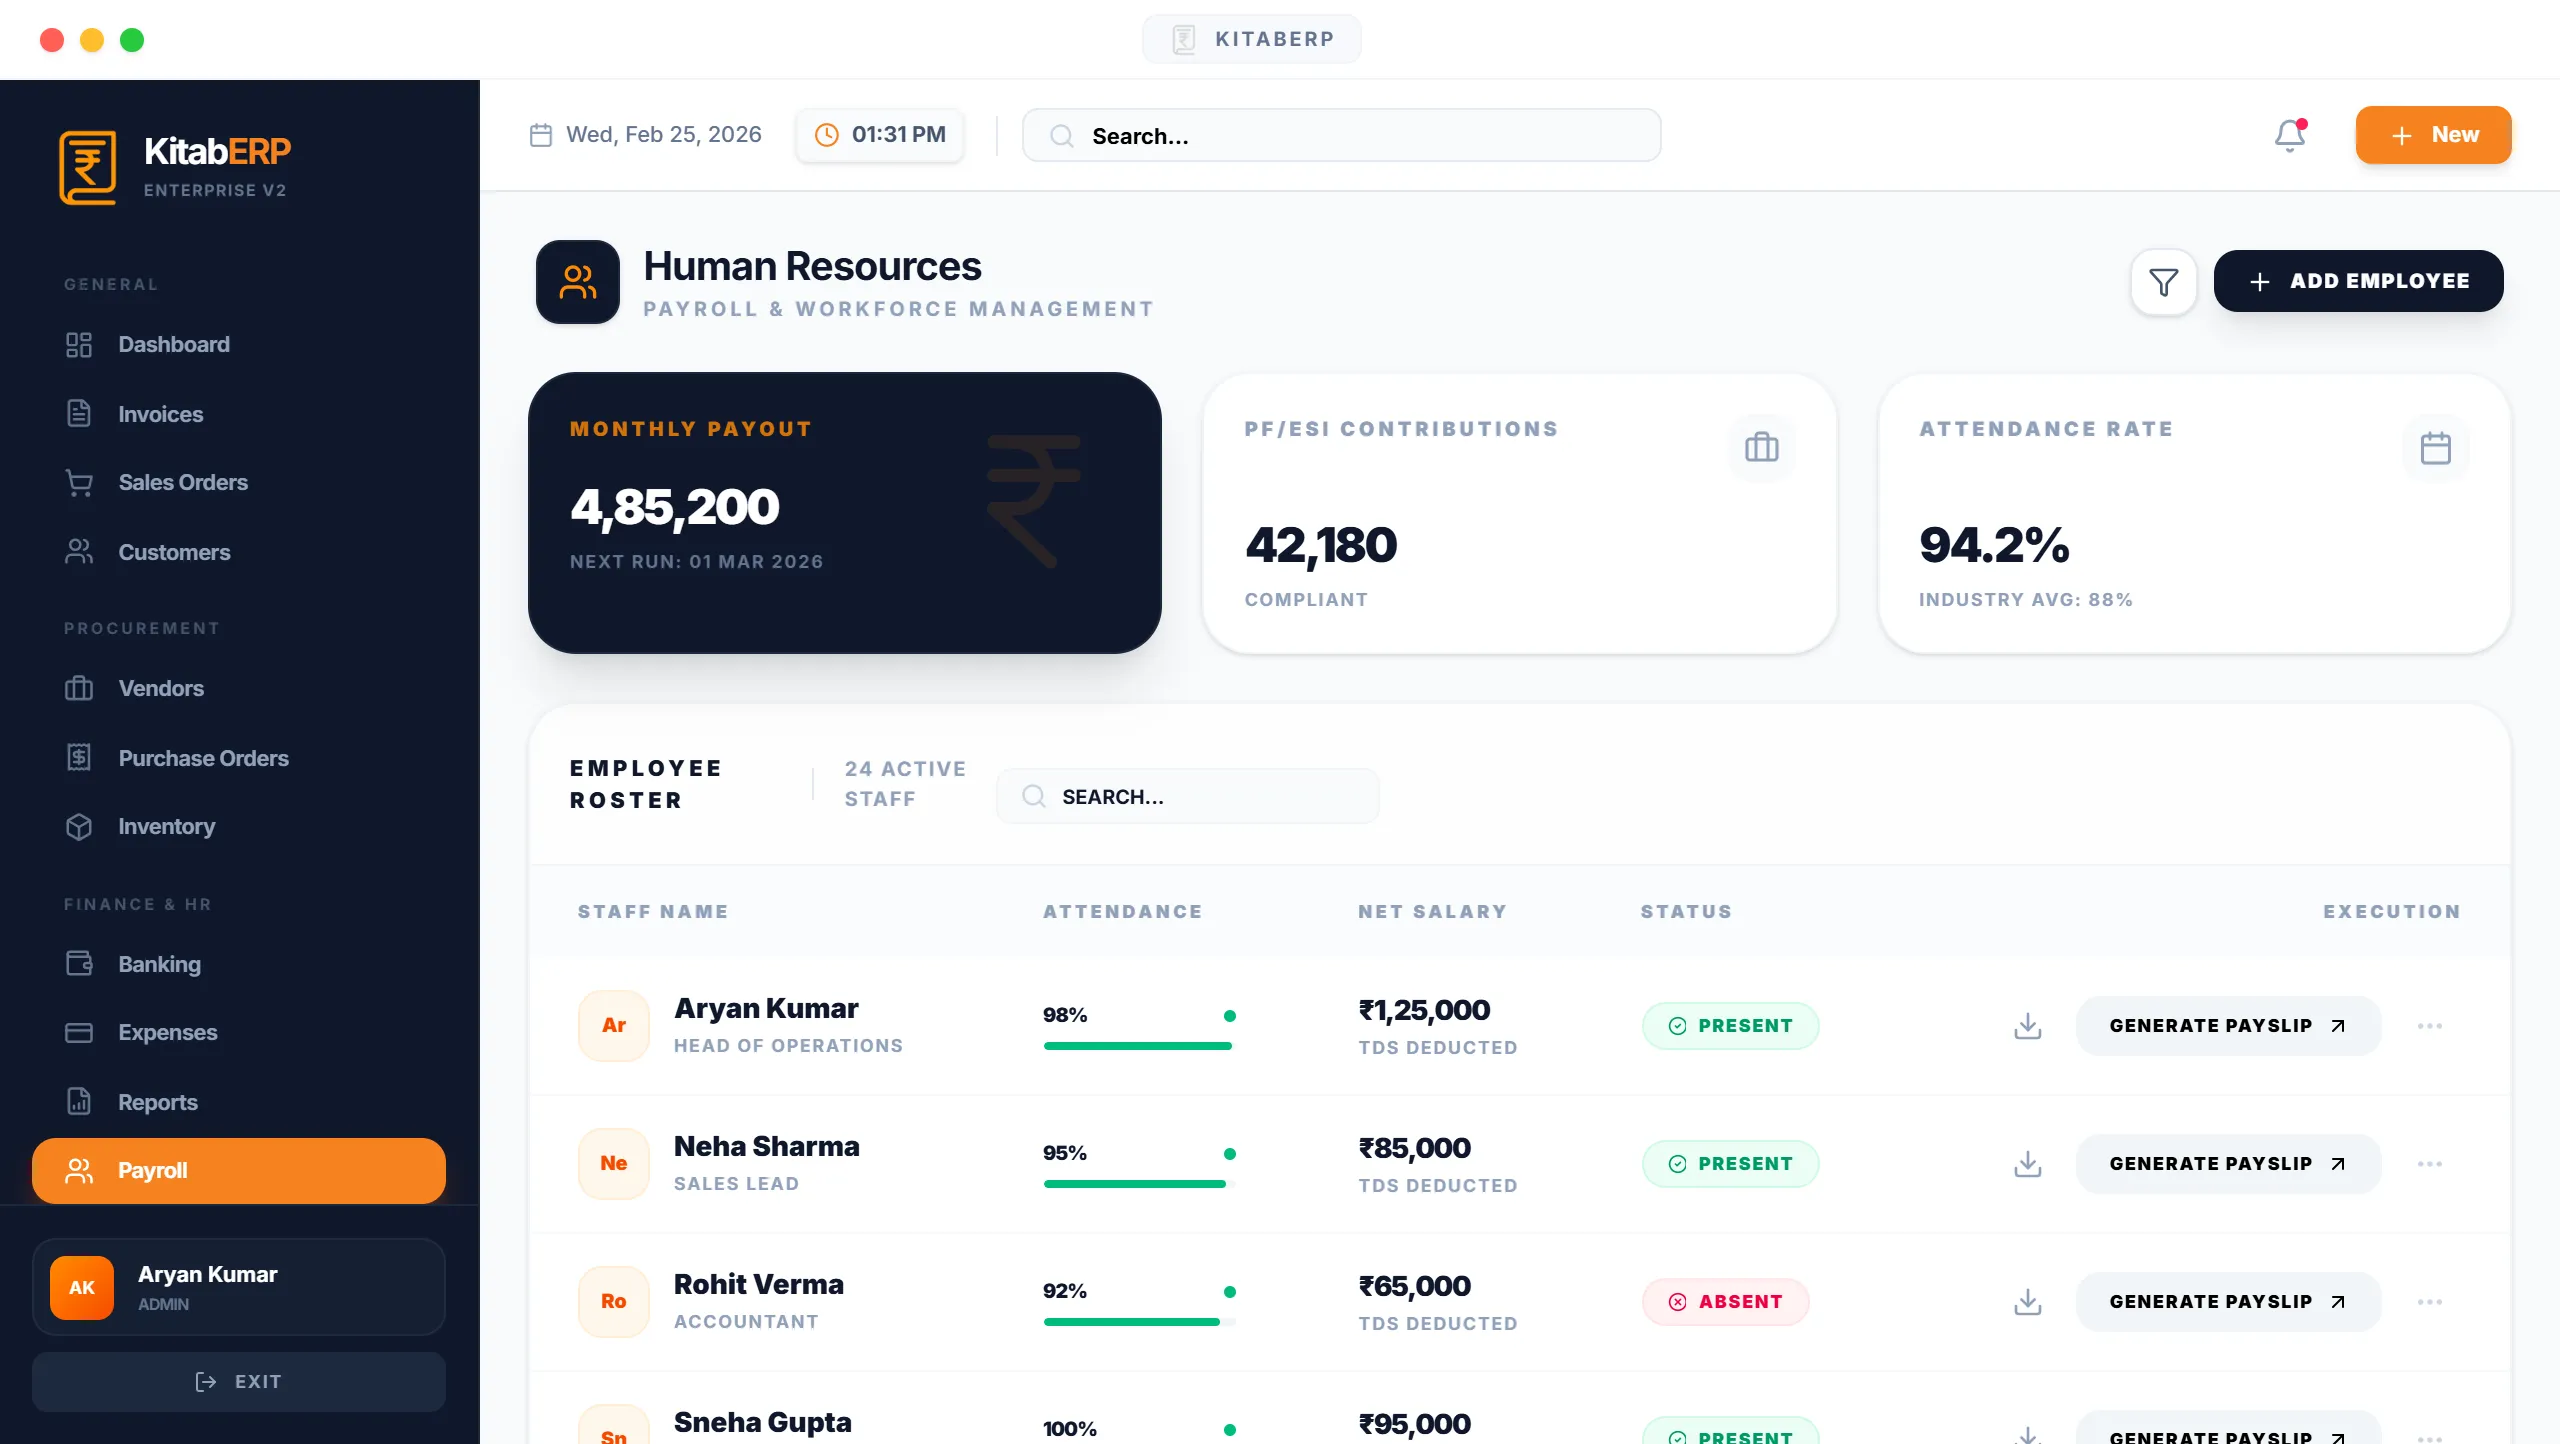Toggle Neha Sharma's Present status
The image size is (2560, 1444).
coord(1731,1163)
